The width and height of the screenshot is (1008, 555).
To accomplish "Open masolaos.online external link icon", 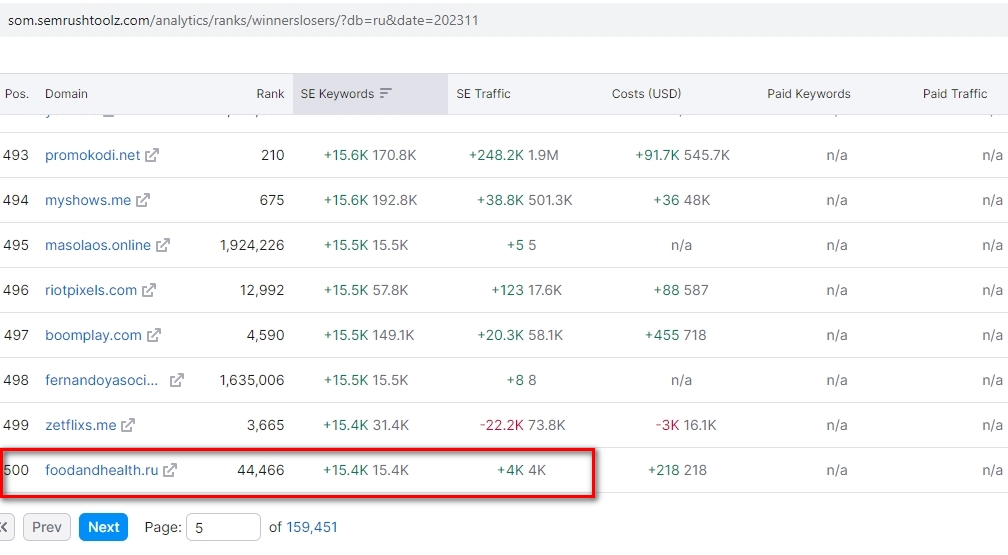I will click(x=163, y=245).
